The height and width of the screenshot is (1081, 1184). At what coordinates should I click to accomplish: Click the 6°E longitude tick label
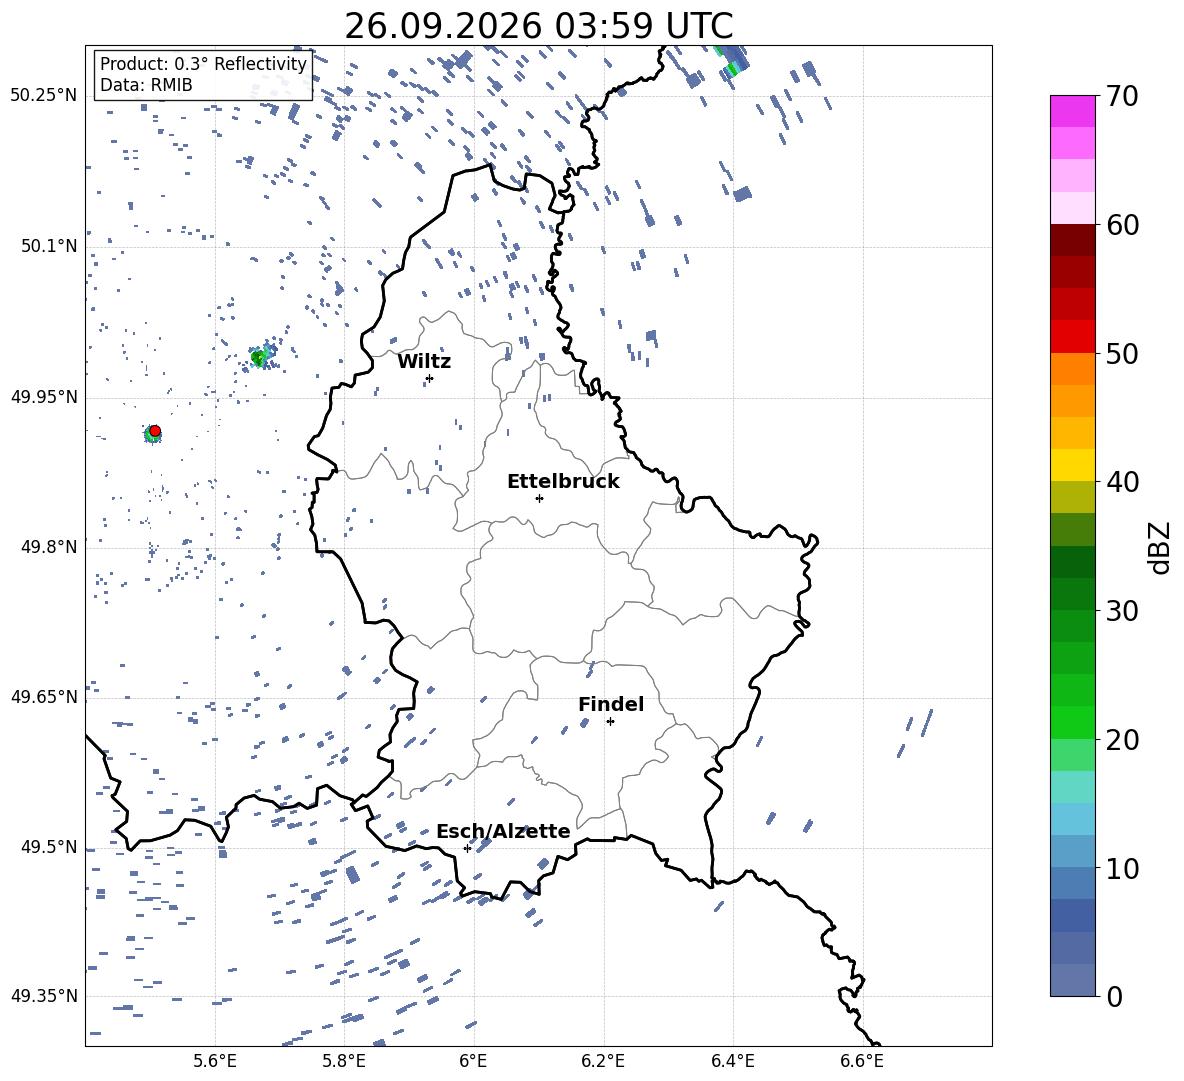(x=473, y=1061)
